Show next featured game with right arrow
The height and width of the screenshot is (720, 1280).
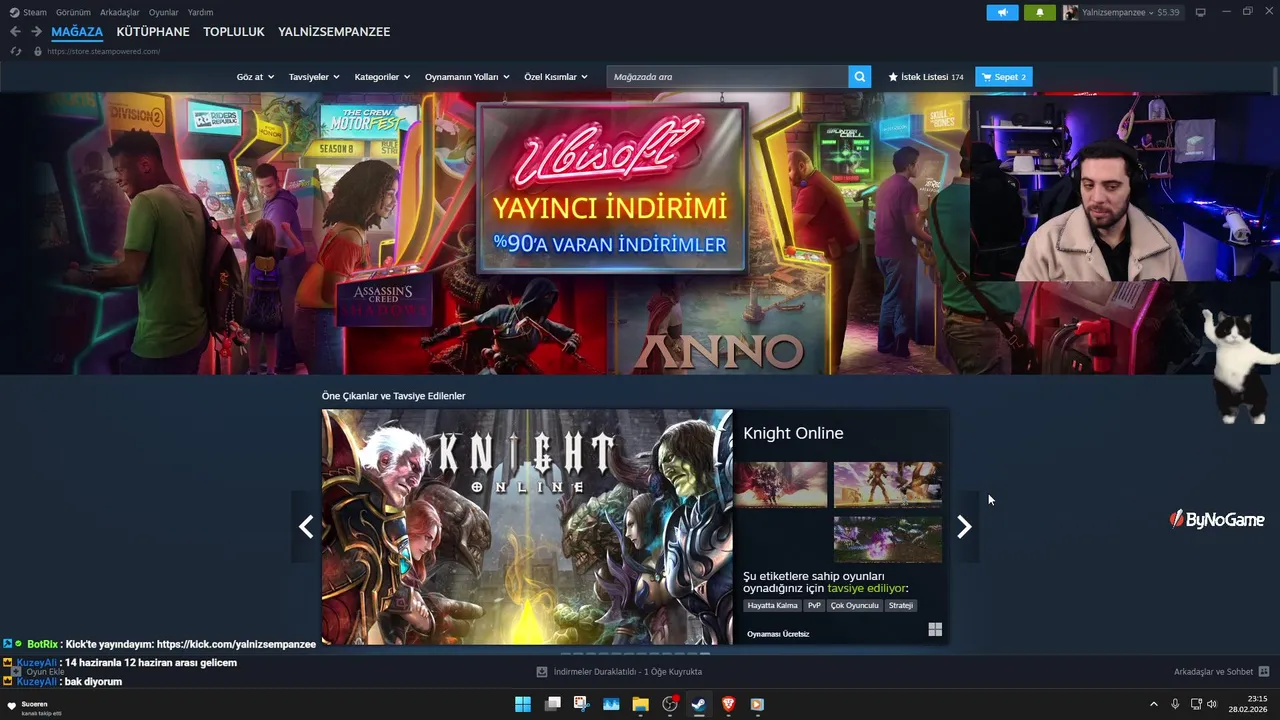pyautogui.click(x=964, y=526)
